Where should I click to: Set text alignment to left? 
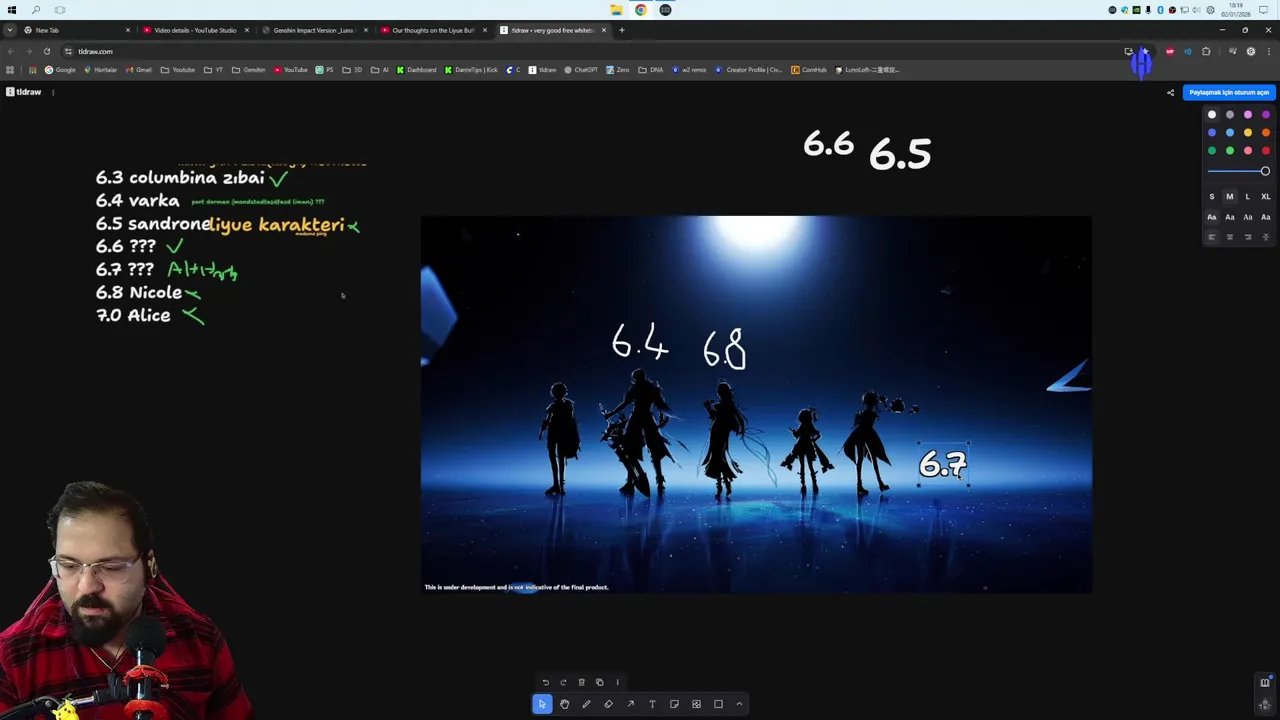pos(1212,237)
